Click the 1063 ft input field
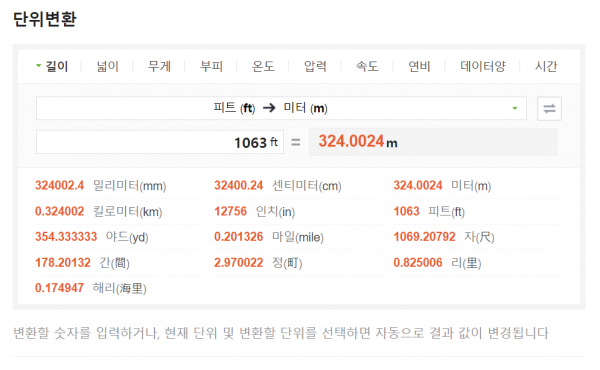600x370 pixels. pos(160,142)
